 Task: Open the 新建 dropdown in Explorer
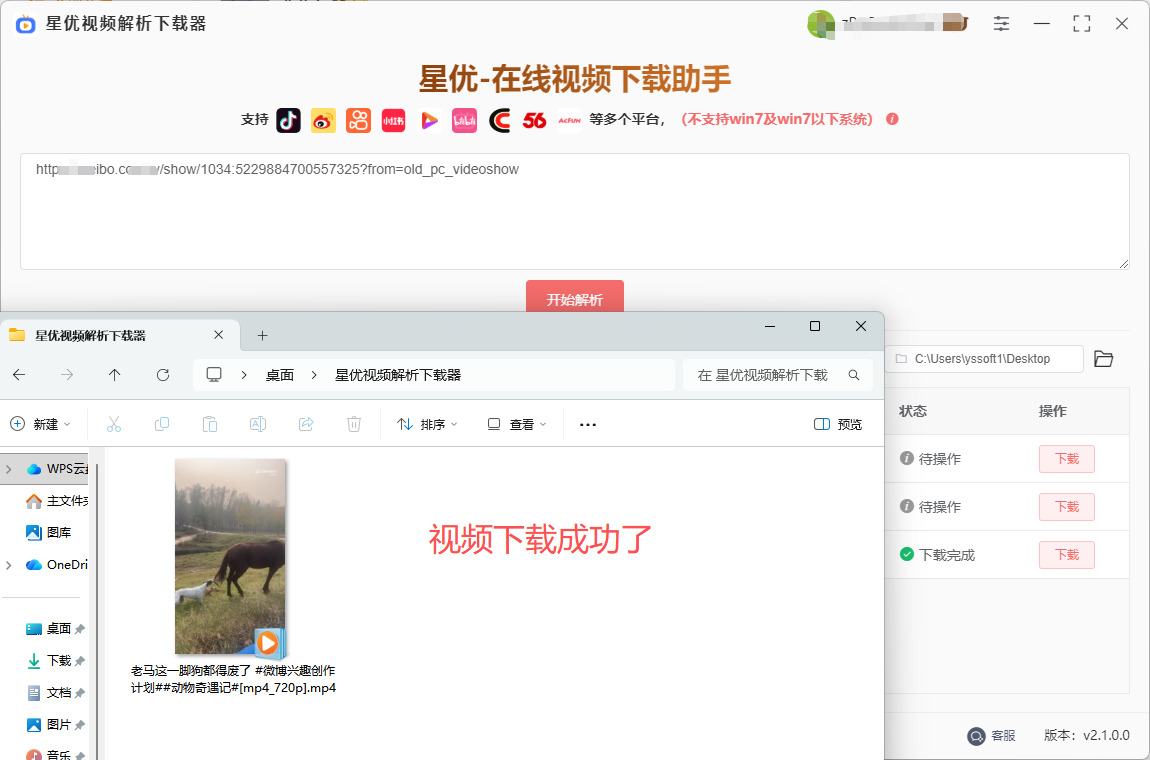pos(40,424)
